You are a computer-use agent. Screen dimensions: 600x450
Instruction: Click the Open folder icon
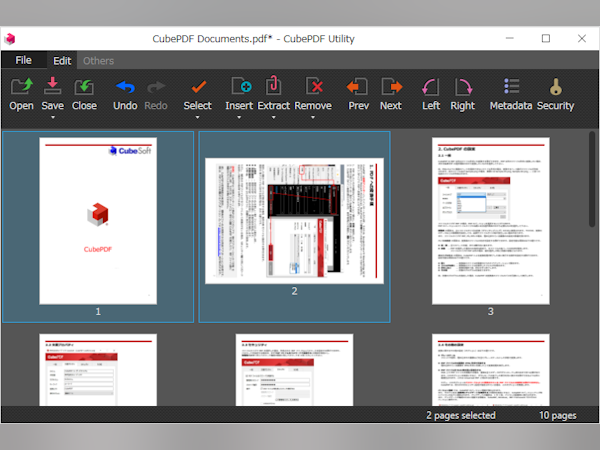pos(21,86)
